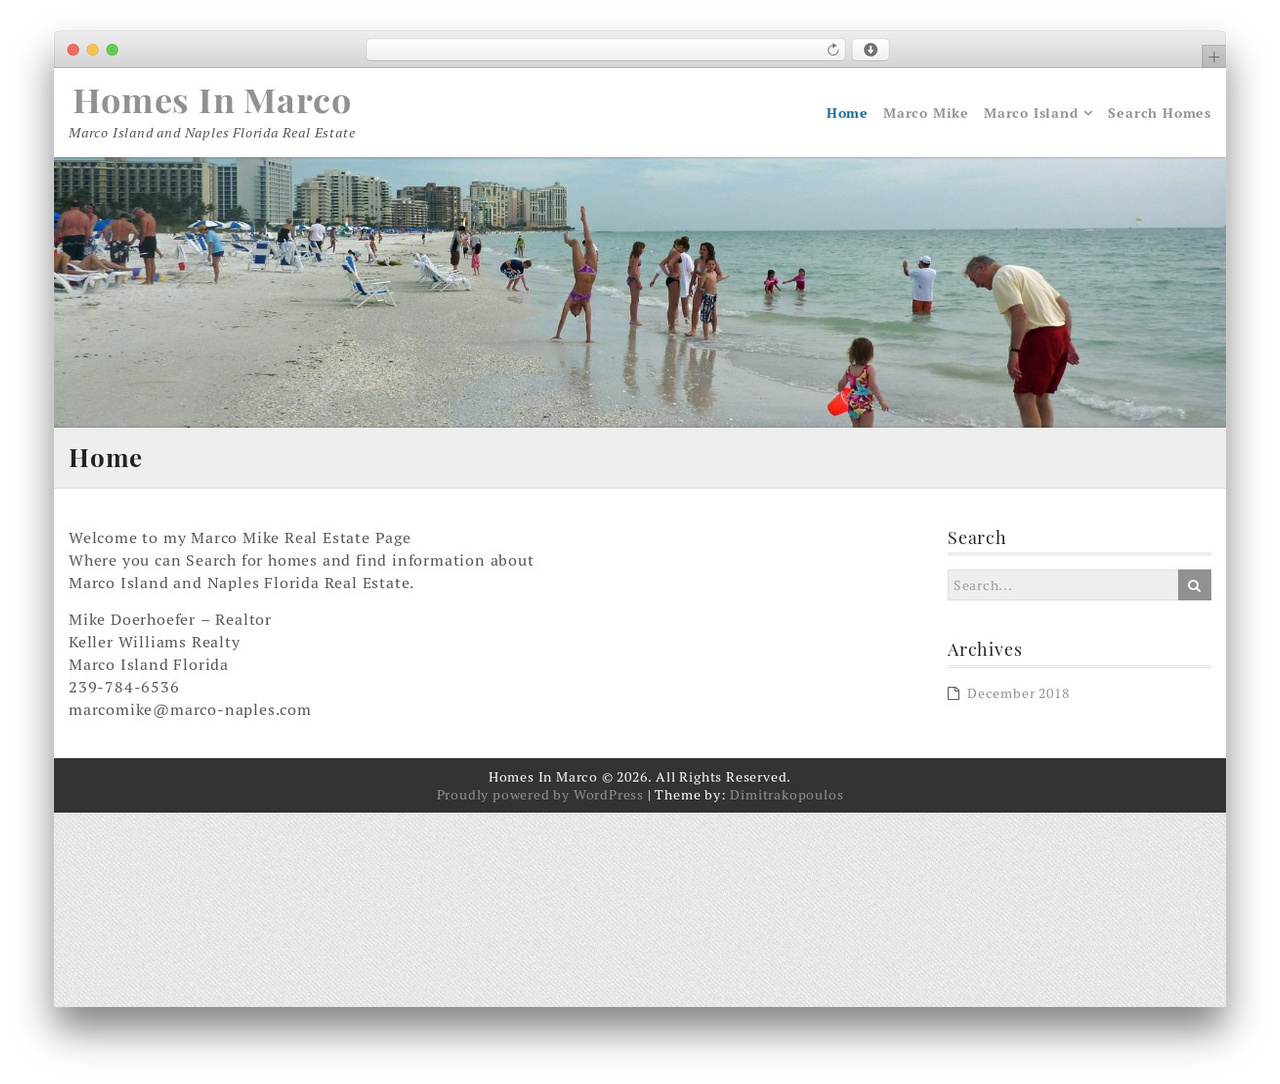Viewport: 1280px width, 1084px height.
Task: Close the window with the red button
Action: pos(73,50)
